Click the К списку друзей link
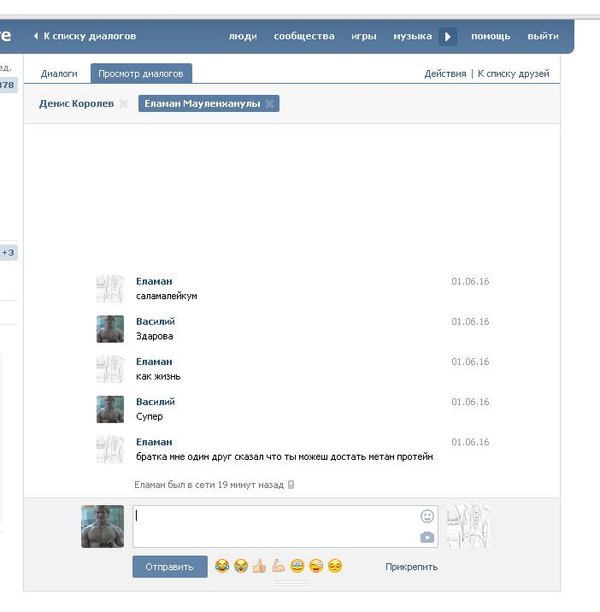Screen dimensions: 600x612 513,74
